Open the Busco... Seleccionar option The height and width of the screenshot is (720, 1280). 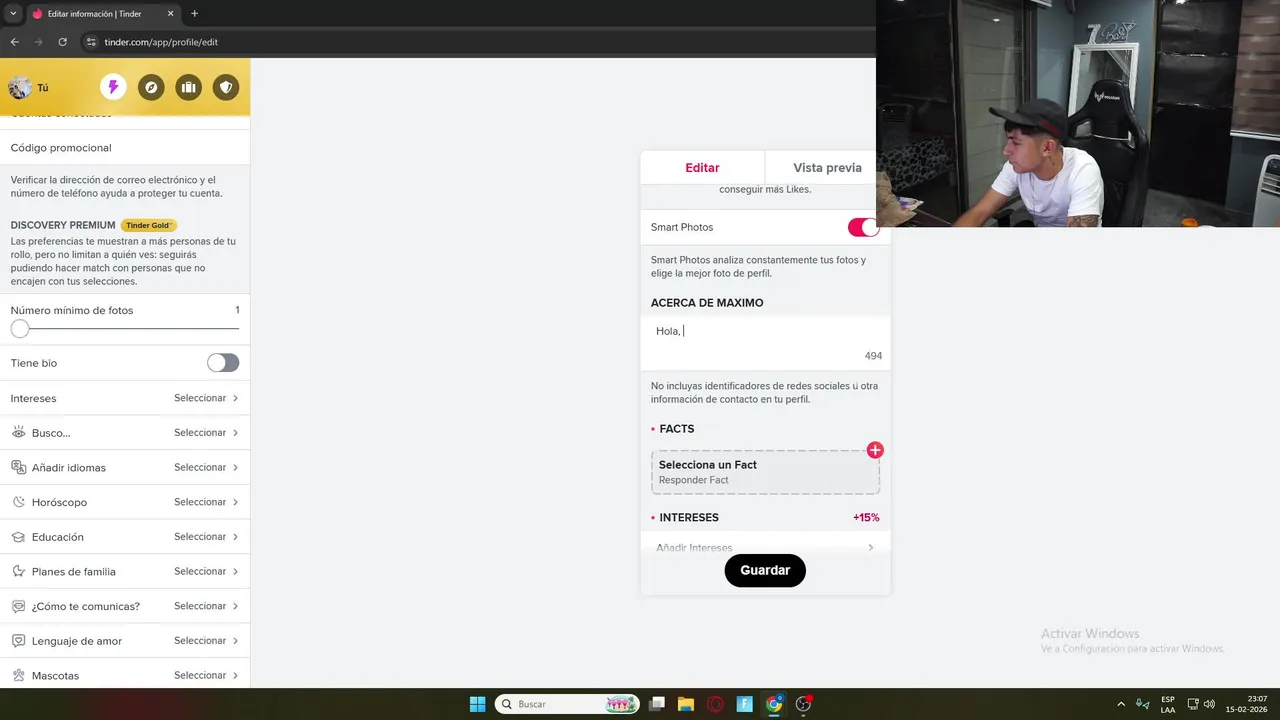[206, 433]
